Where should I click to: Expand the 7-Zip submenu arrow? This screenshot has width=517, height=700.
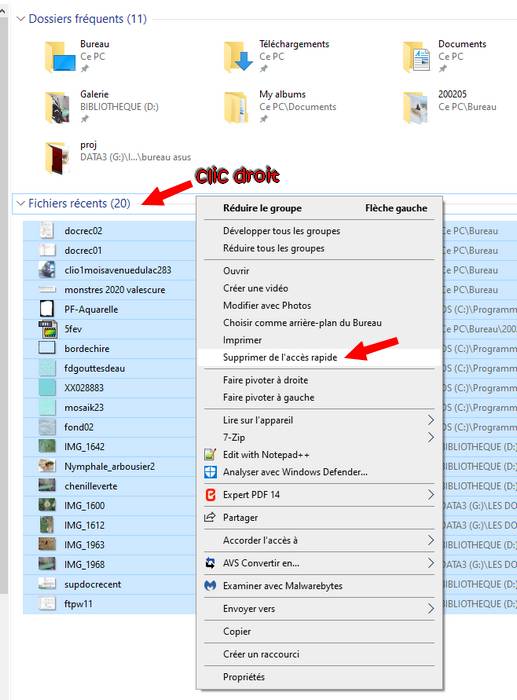430,438
